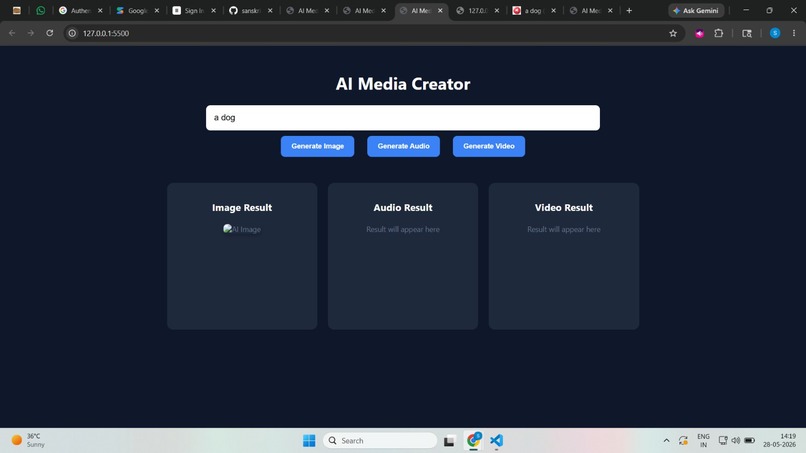Viewport: 806px width, 453px height.
Task: Open the tab search / media icon
Action: click(747, 33)
